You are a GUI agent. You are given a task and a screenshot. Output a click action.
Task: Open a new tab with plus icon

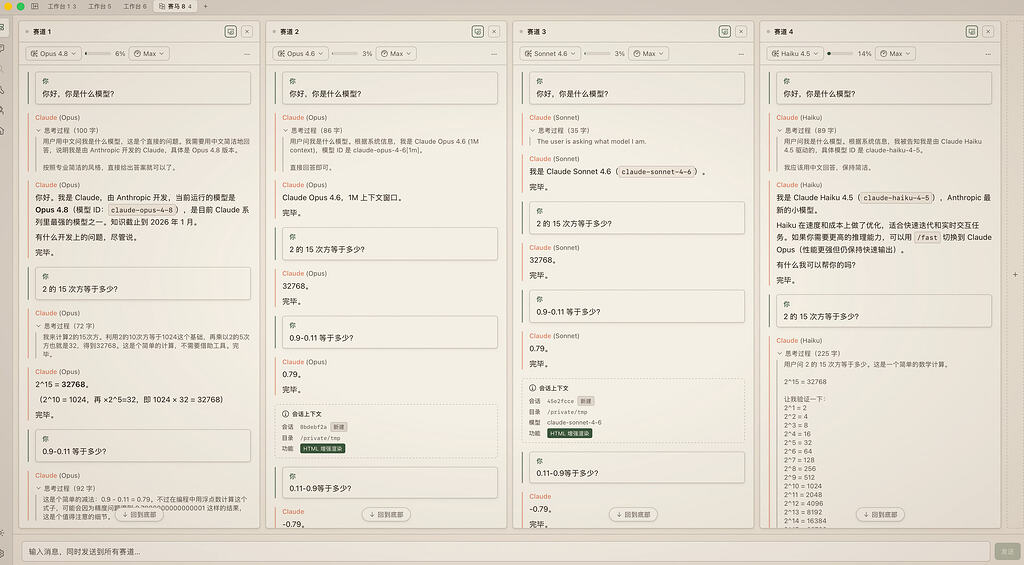[x=205, y=6]
